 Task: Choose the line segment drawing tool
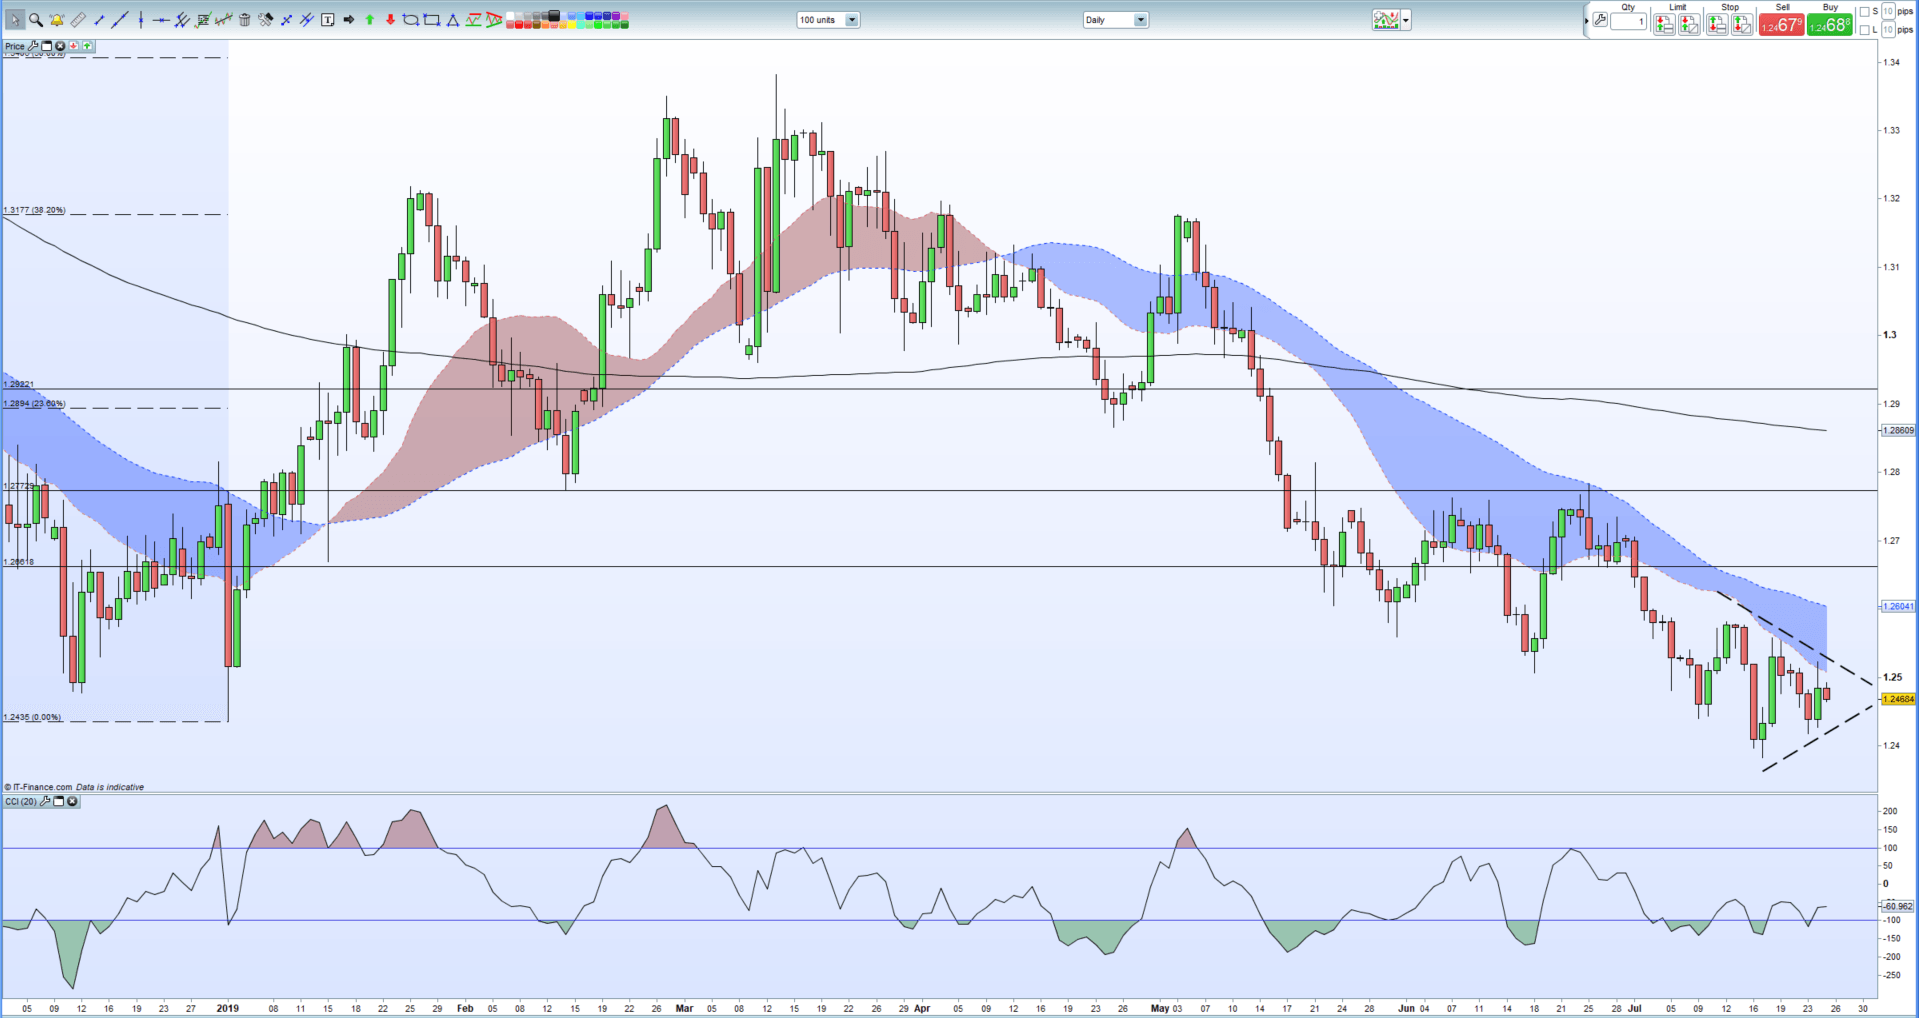[x=99, y=20]
